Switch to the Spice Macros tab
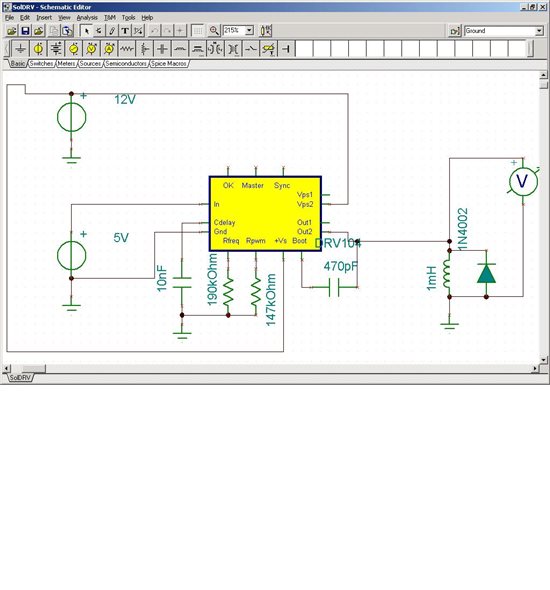This screenshot has width=550, height=590. coord(169,64)
